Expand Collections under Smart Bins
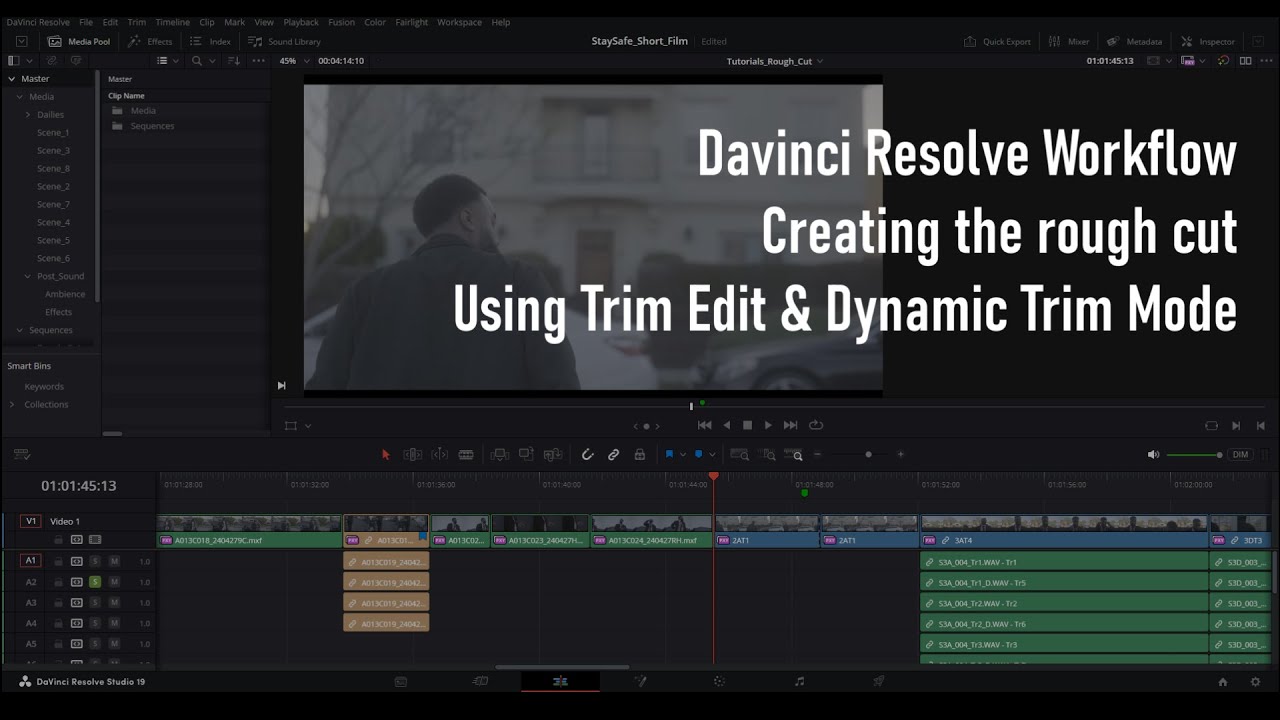This screenshot has width=1280, height=720. [12, 405]
